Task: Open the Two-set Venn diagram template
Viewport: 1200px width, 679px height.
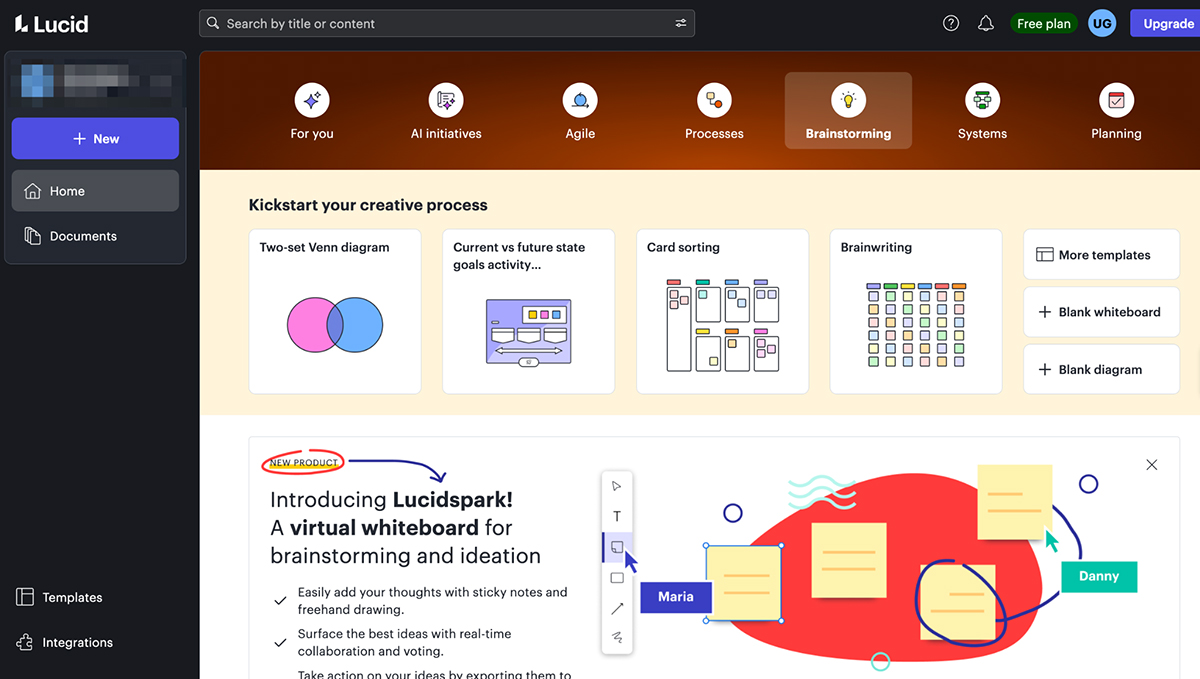Action: 334,310
